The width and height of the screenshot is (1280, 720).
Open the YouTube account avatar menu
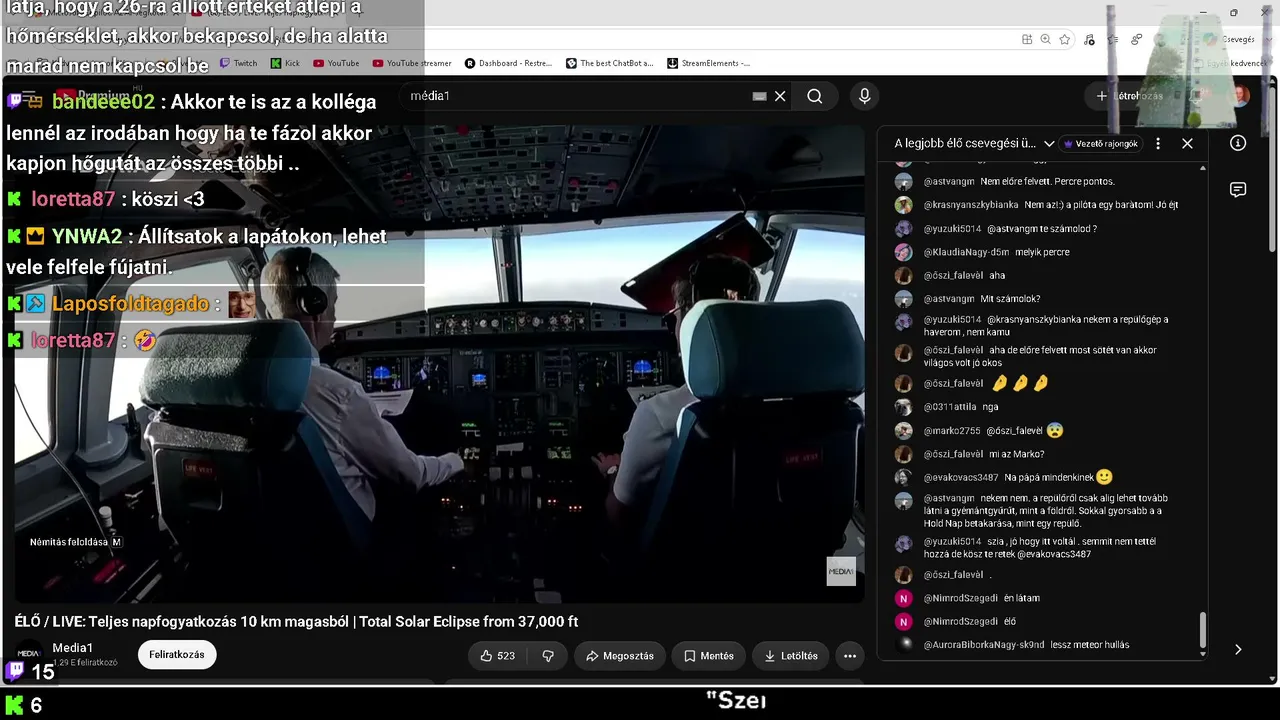pyautogui.click(x=1240, y=96)
